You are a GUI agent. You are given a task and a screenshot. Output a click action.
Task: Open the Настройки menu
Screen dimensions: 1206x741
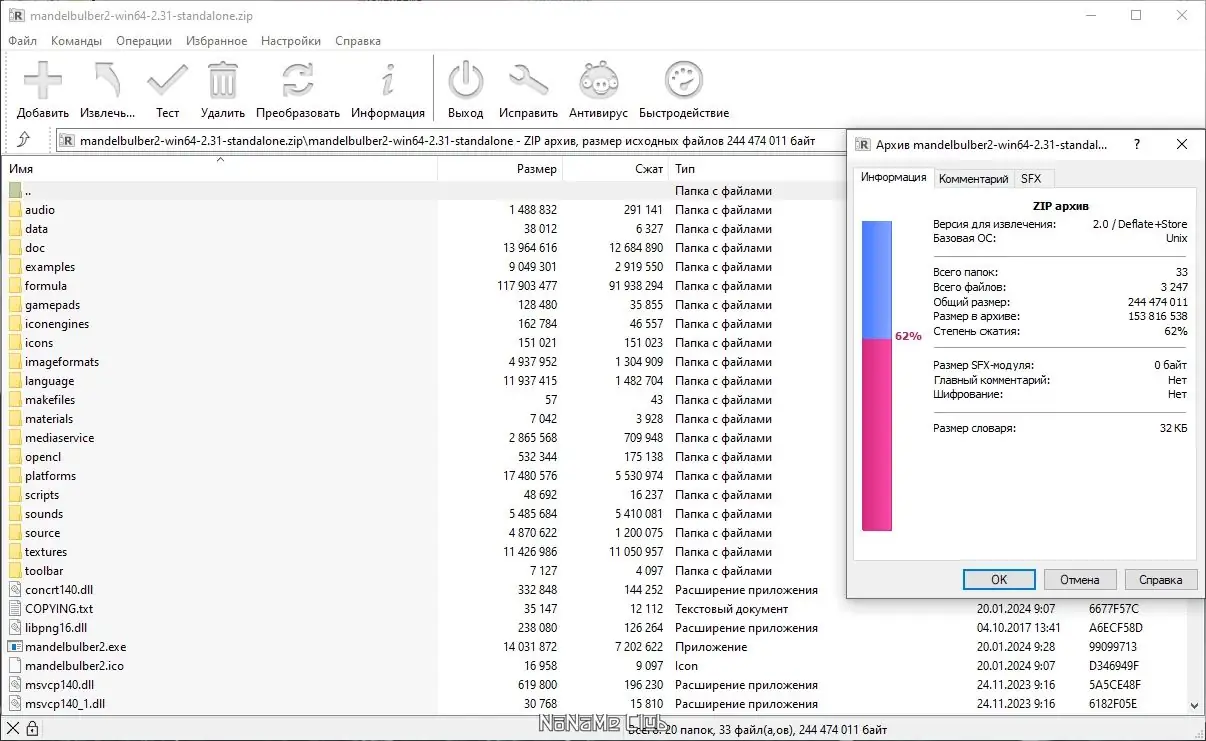pos(291,41)
